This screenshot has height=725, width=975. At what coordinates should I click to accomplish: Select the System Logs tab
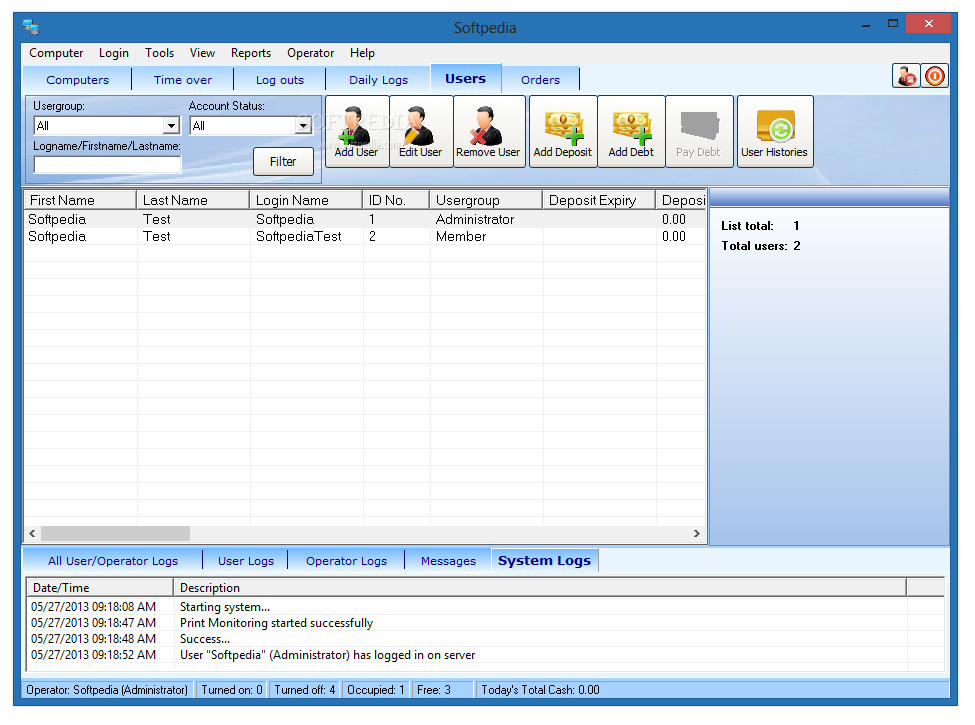[x=545, y=560]
